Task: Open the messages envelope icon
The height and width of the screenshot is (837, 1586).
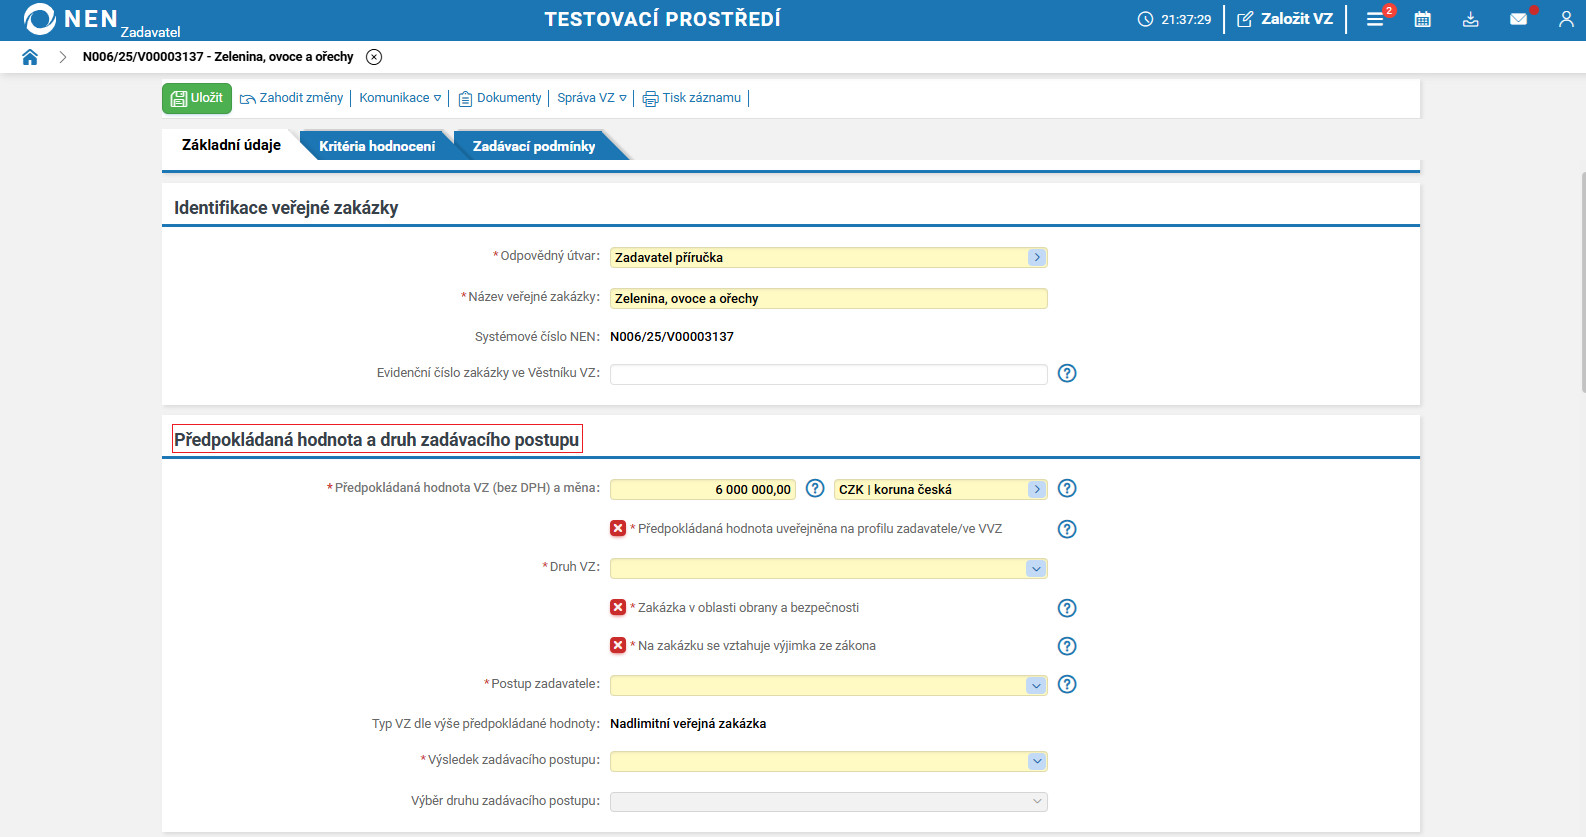Action: pos(1518,19)
